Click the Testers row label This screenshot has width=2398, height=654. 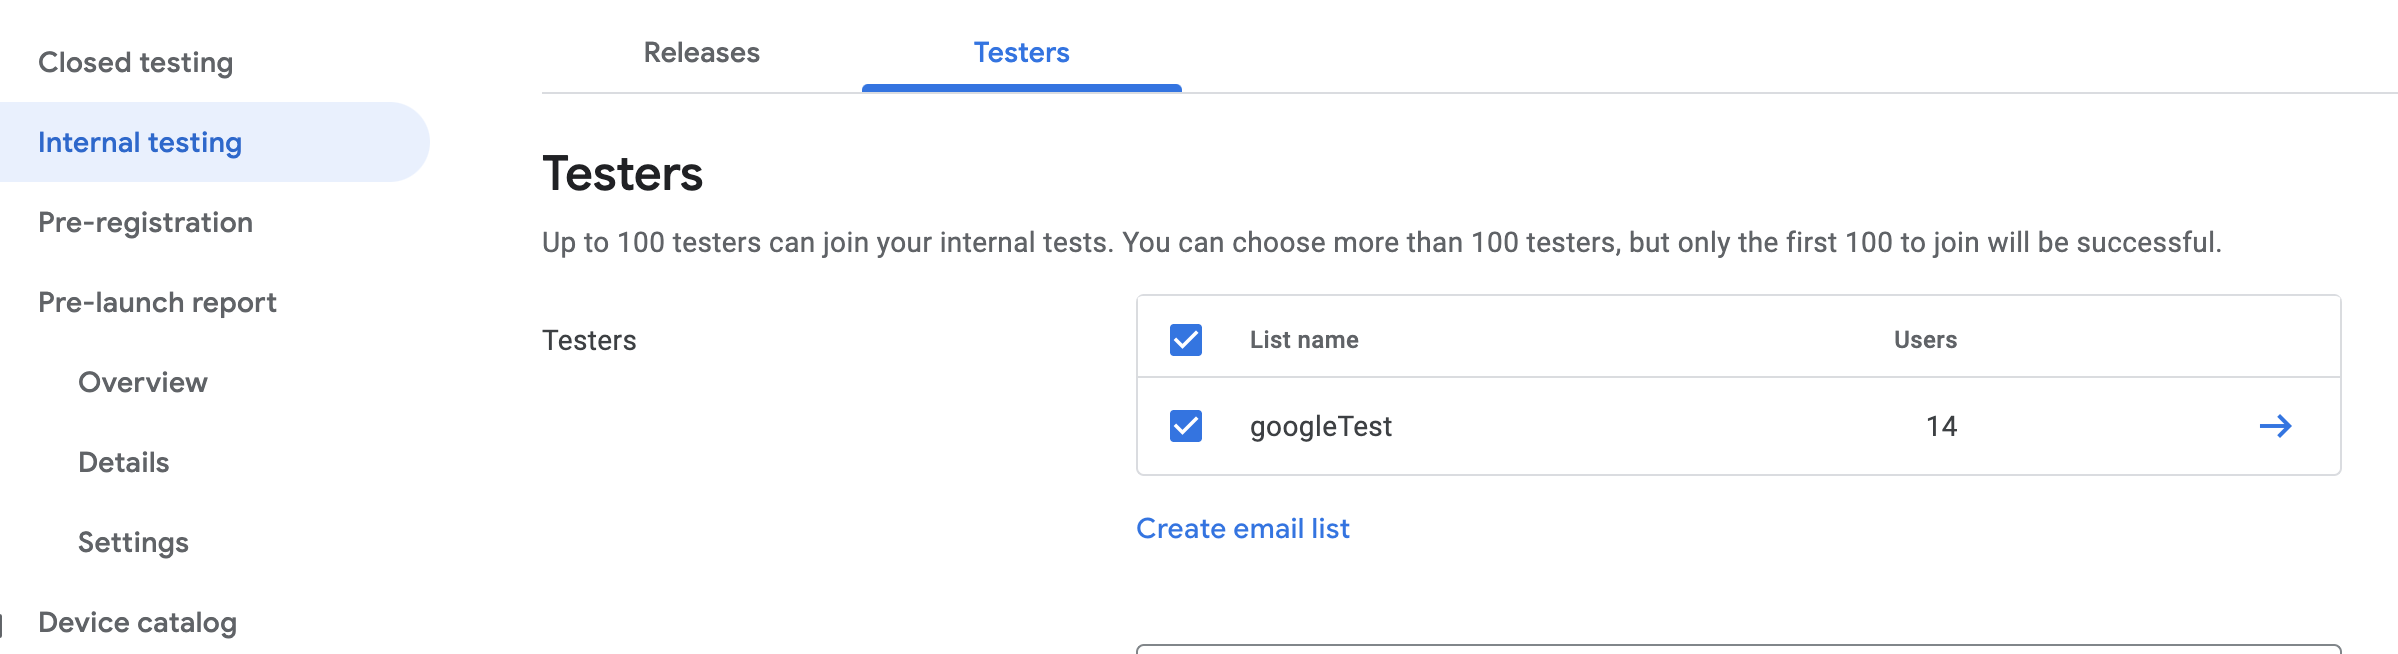(588, 340)
